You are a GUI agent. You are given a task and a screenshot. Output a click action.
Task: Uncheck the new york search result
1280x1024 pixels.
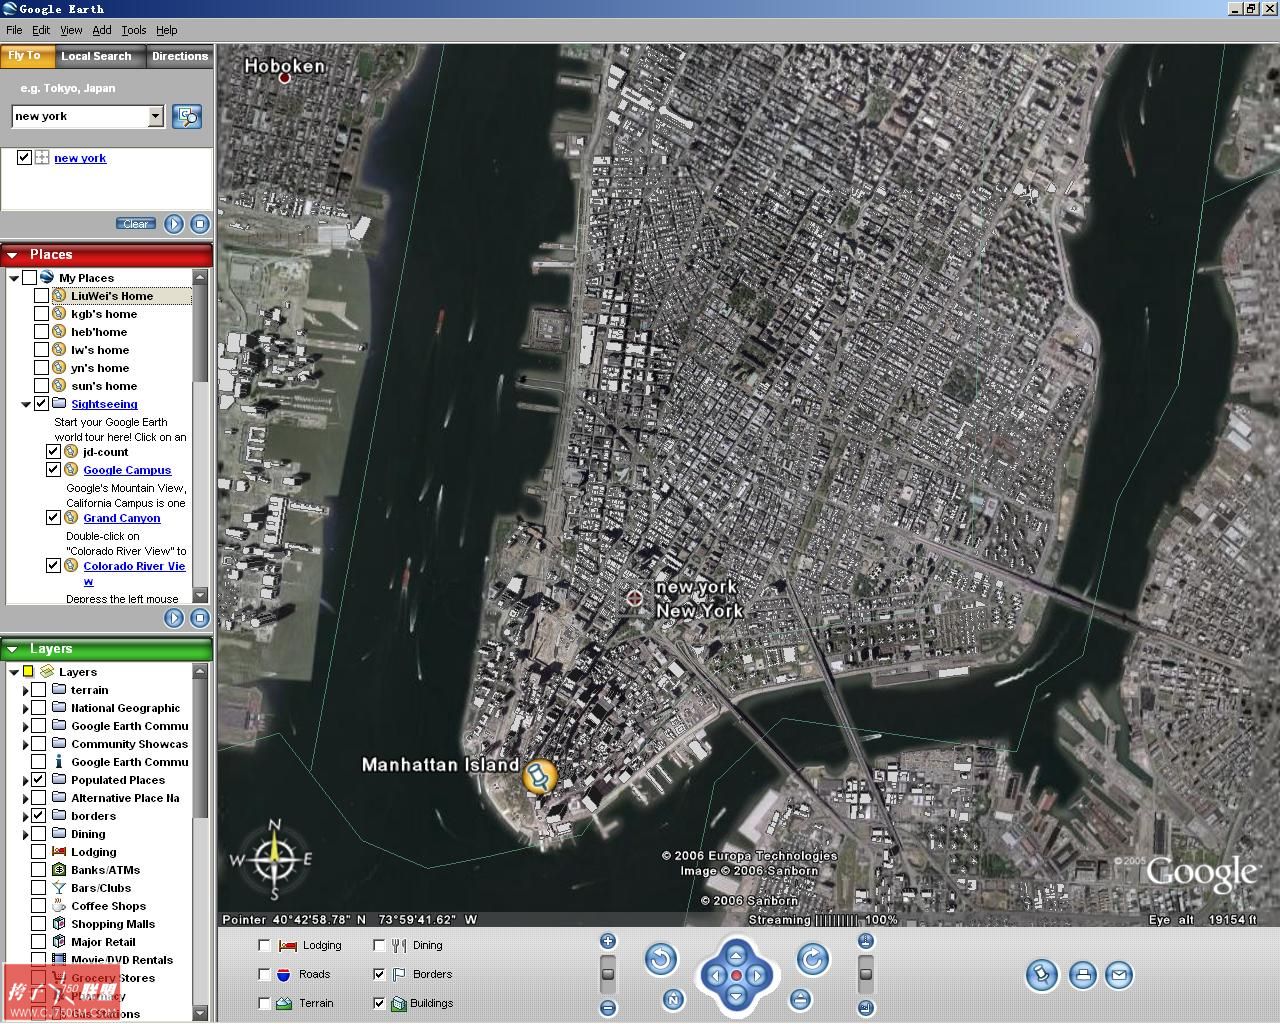[x=24, y=157]
